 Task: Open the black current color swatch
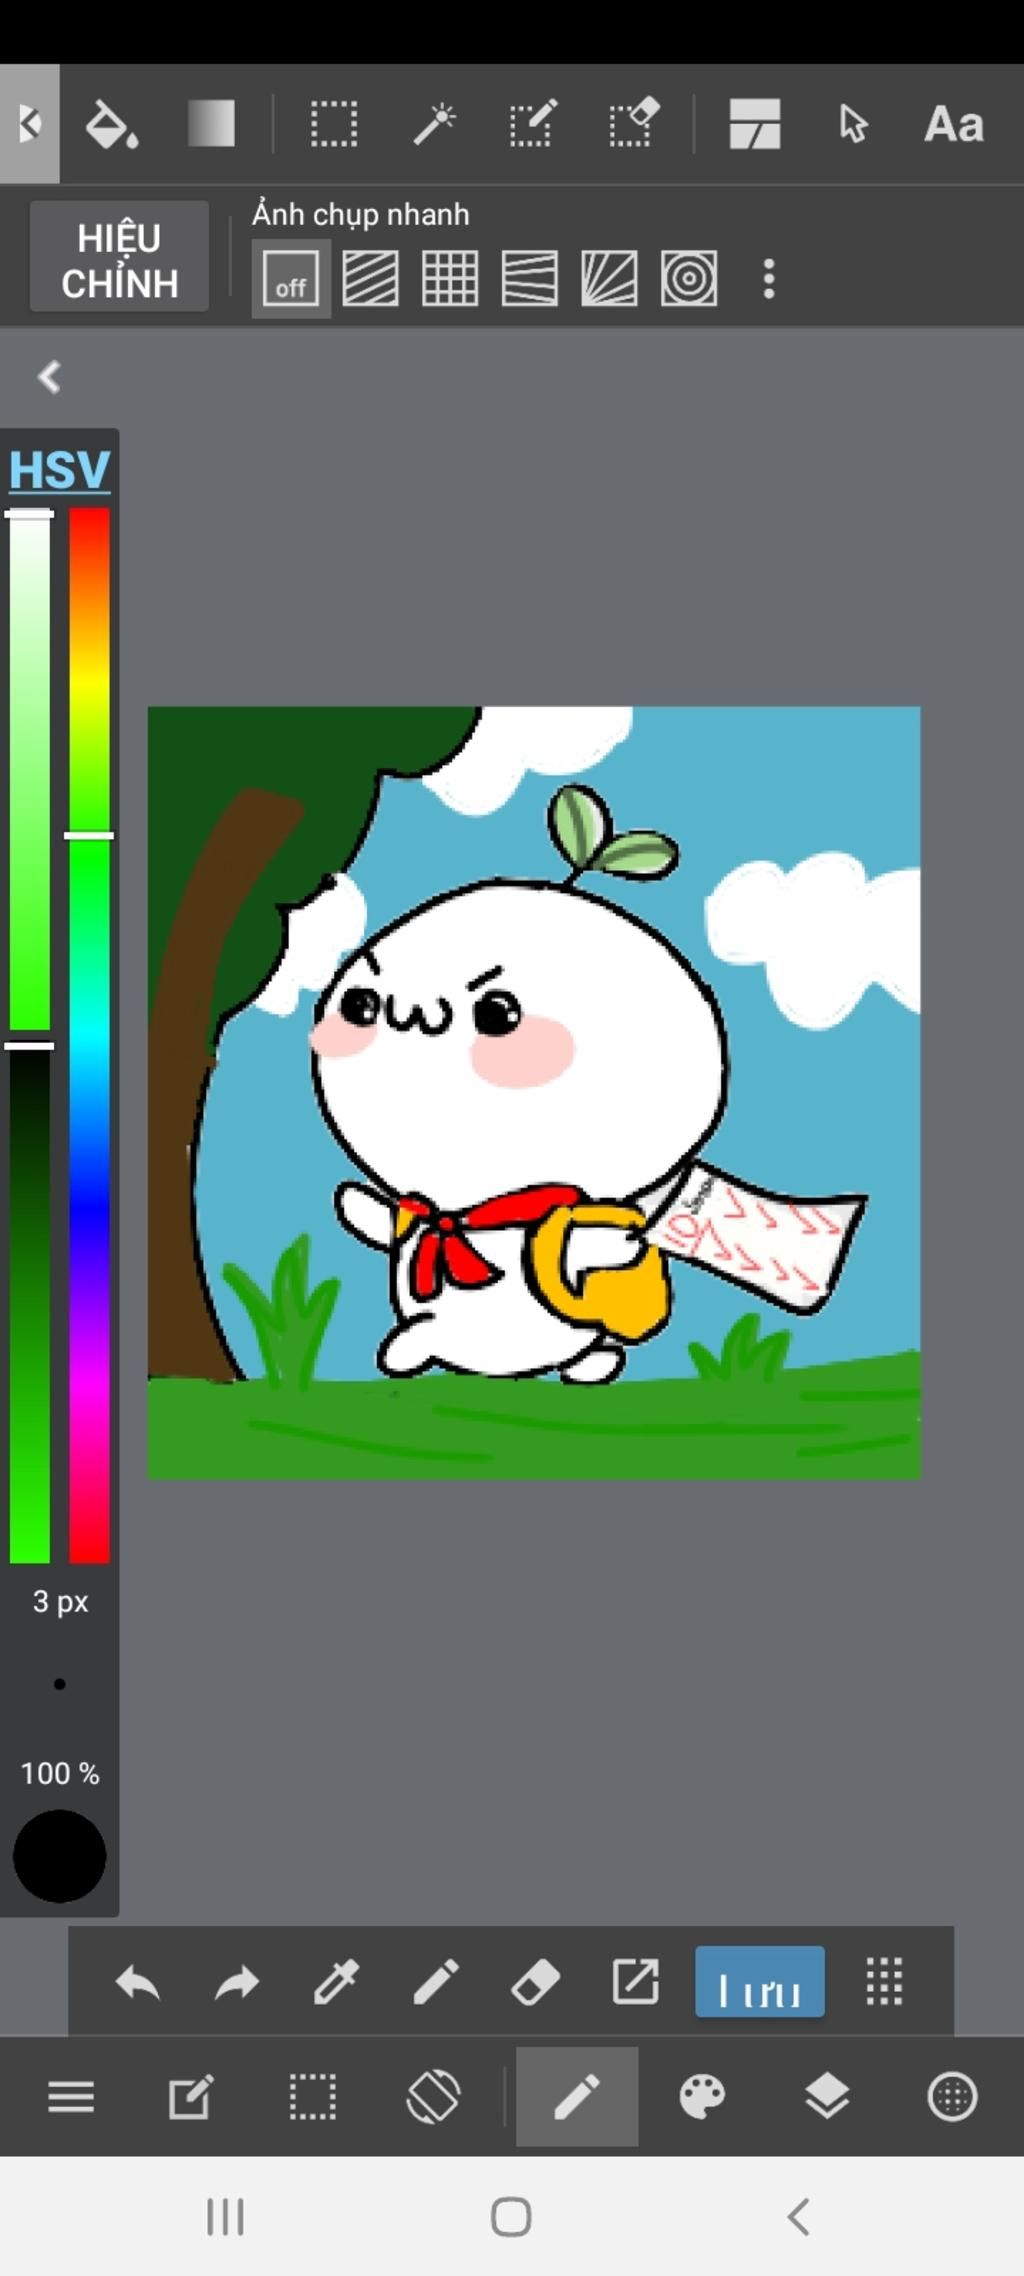[x=59, y=1856]
